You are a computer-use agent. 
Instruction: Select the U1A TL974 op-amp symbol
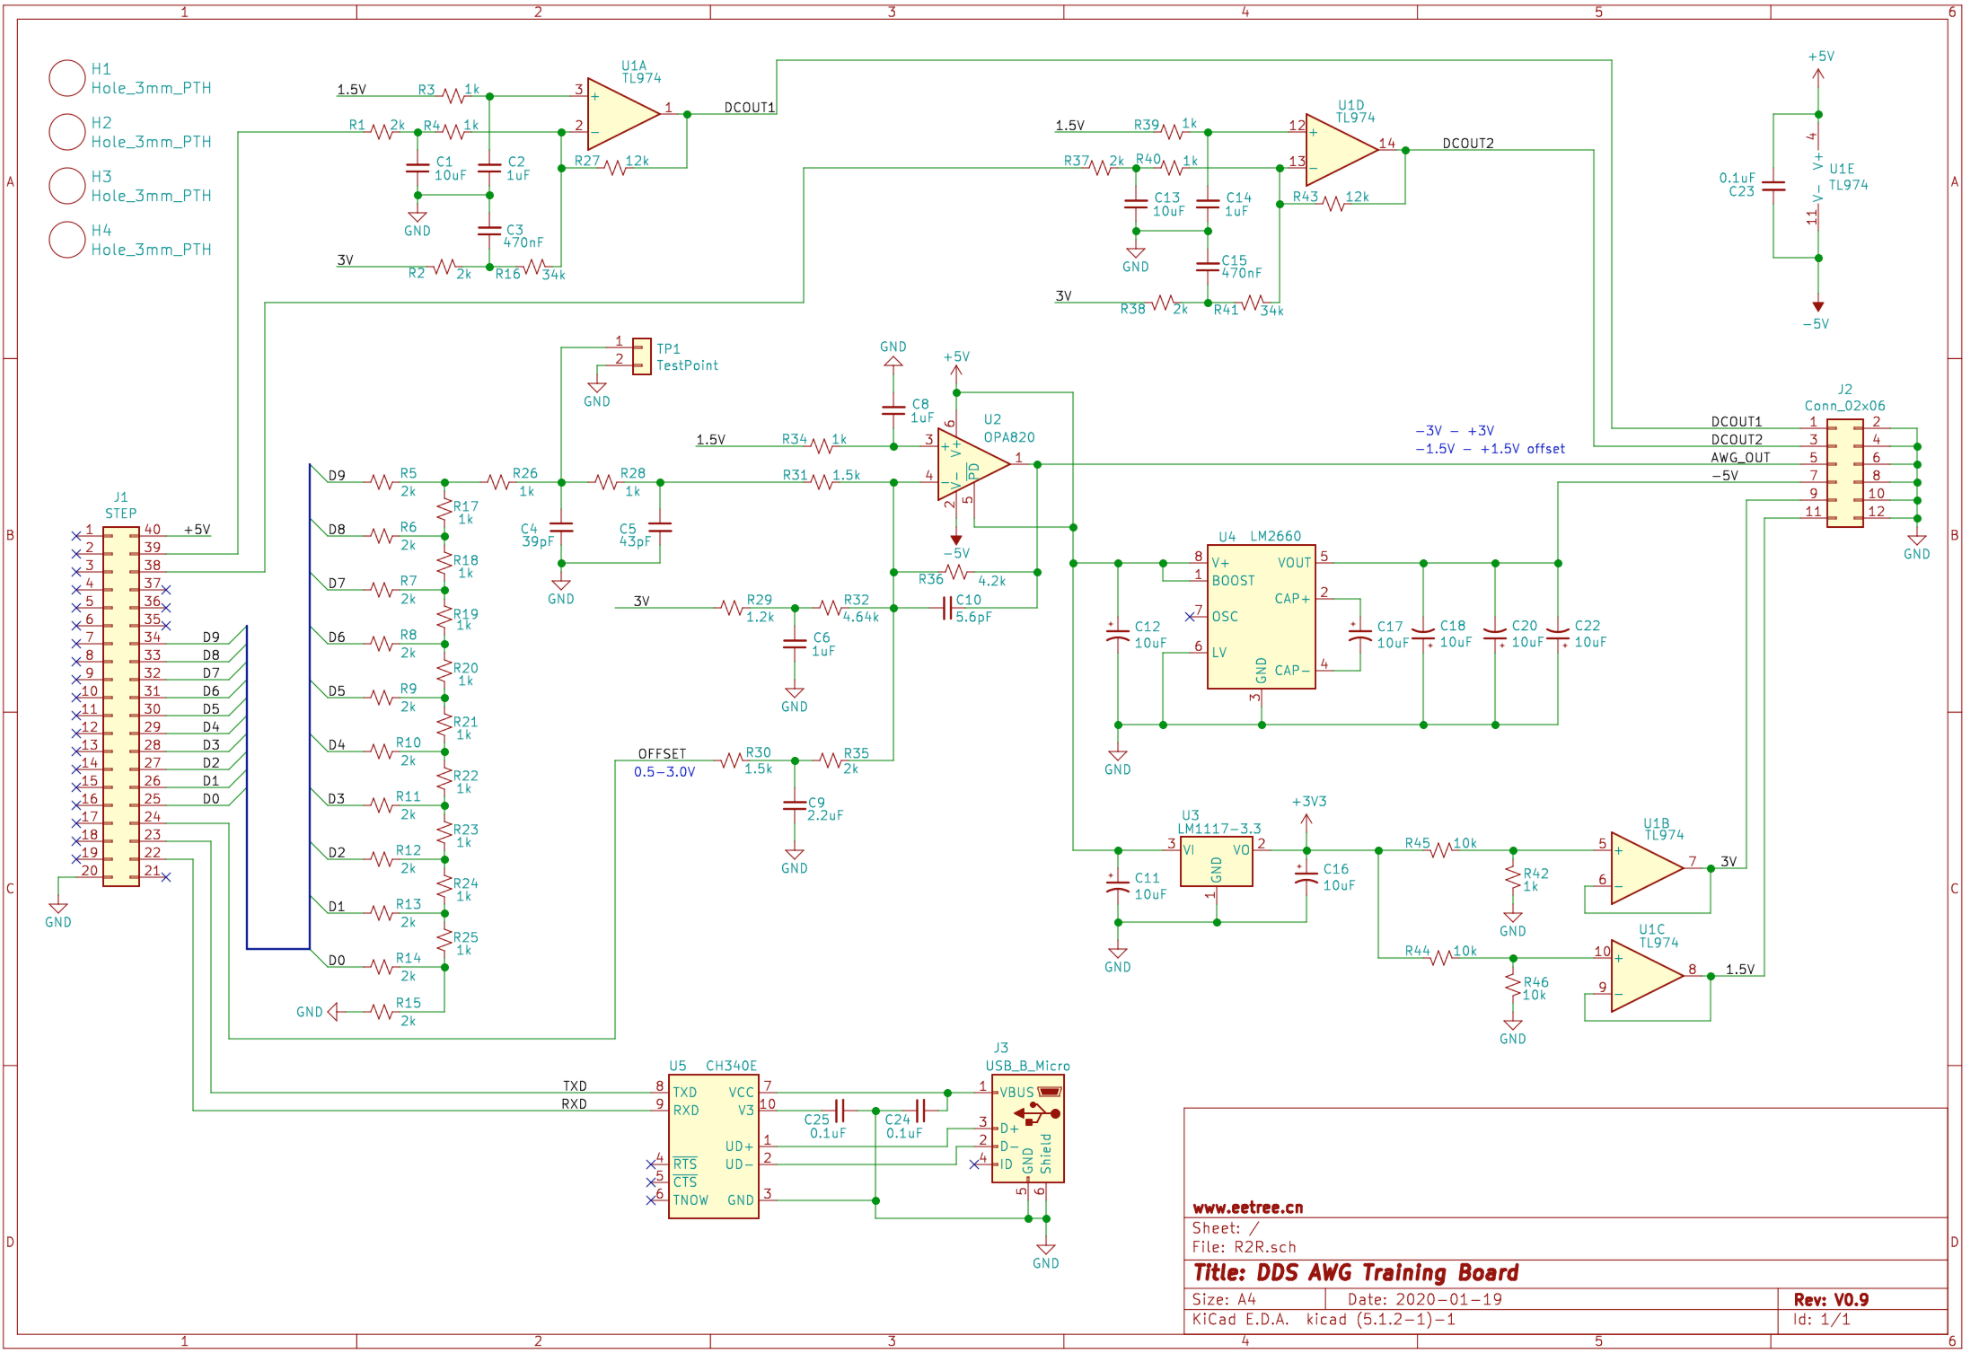pos(622,114)
